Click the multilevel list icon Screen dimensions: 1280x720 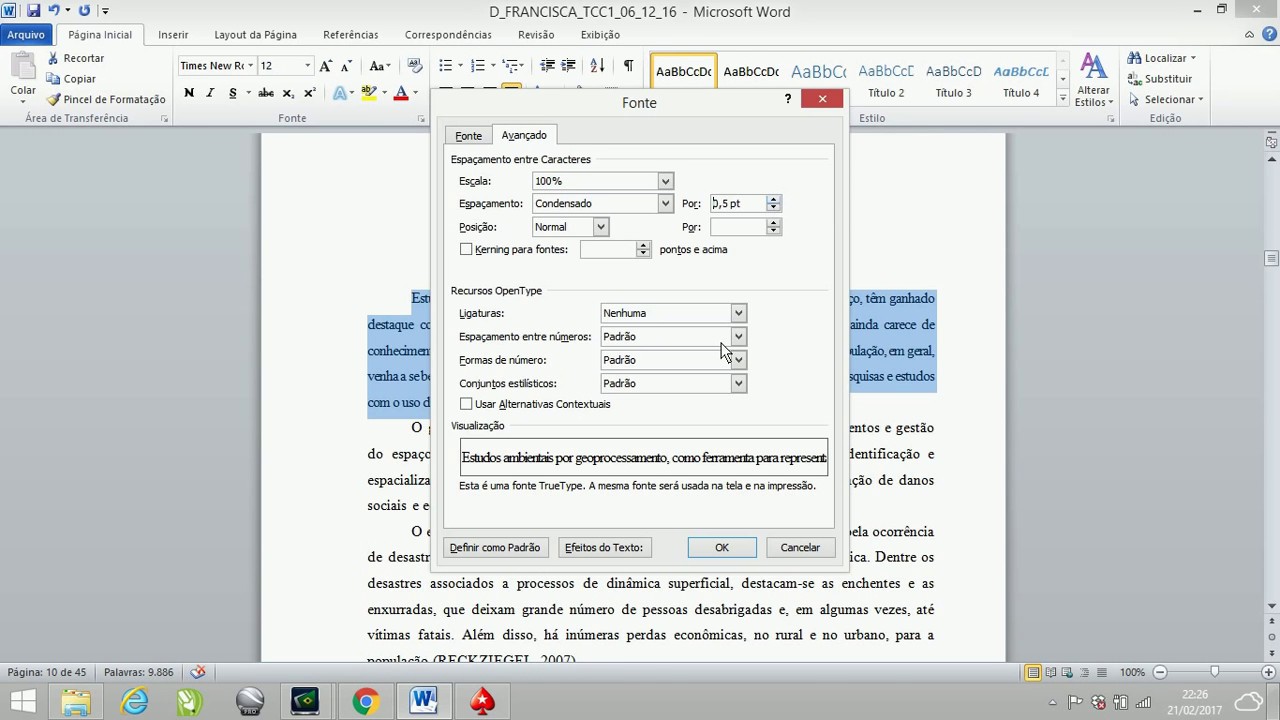[510, 66]
